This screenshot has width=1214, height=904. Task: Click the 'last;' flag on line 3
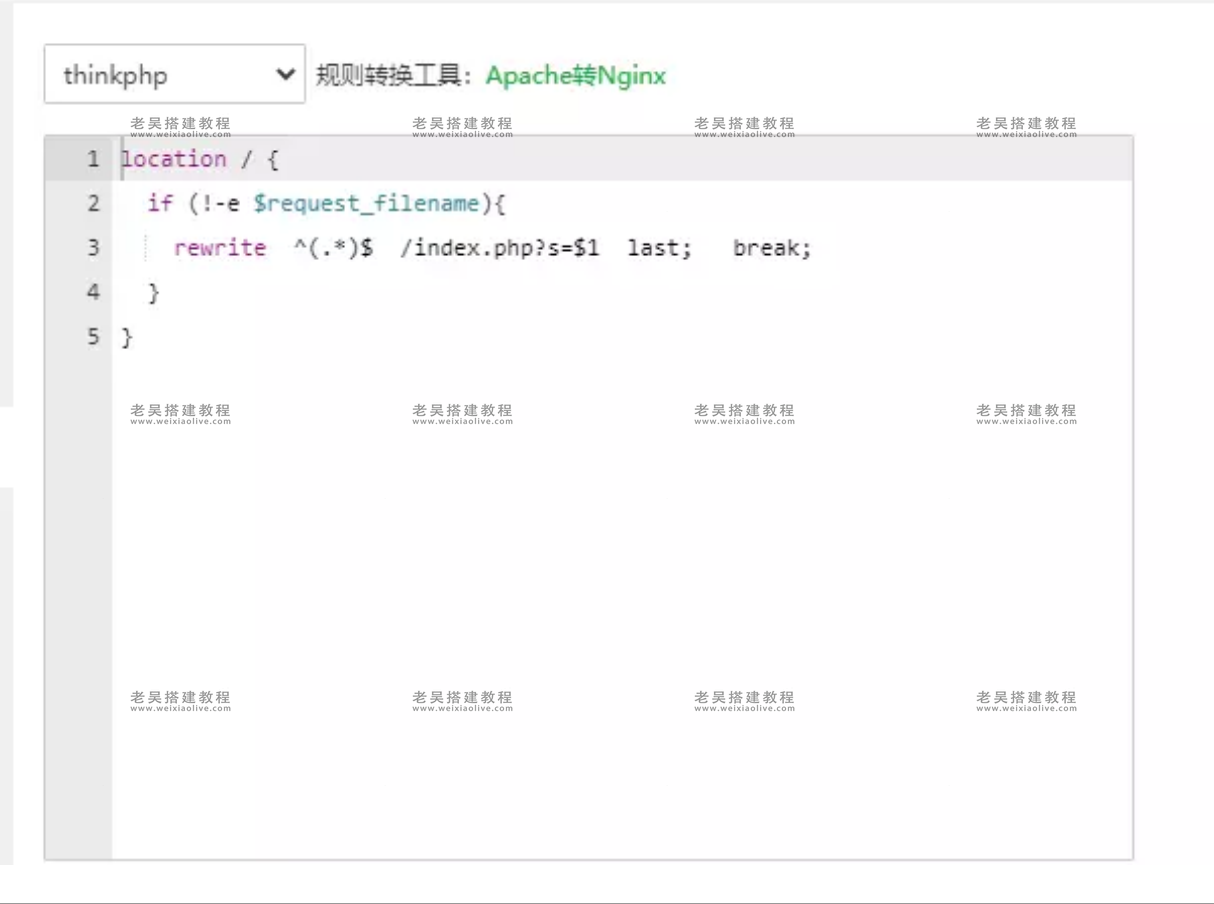[659, 248]
